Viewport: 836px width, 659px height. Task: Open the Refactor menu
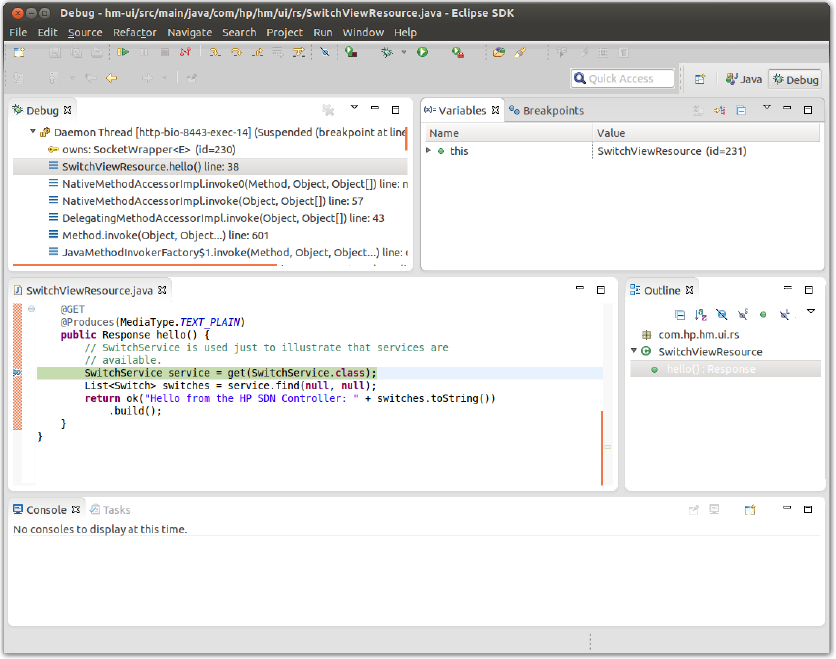click(134, 32)
